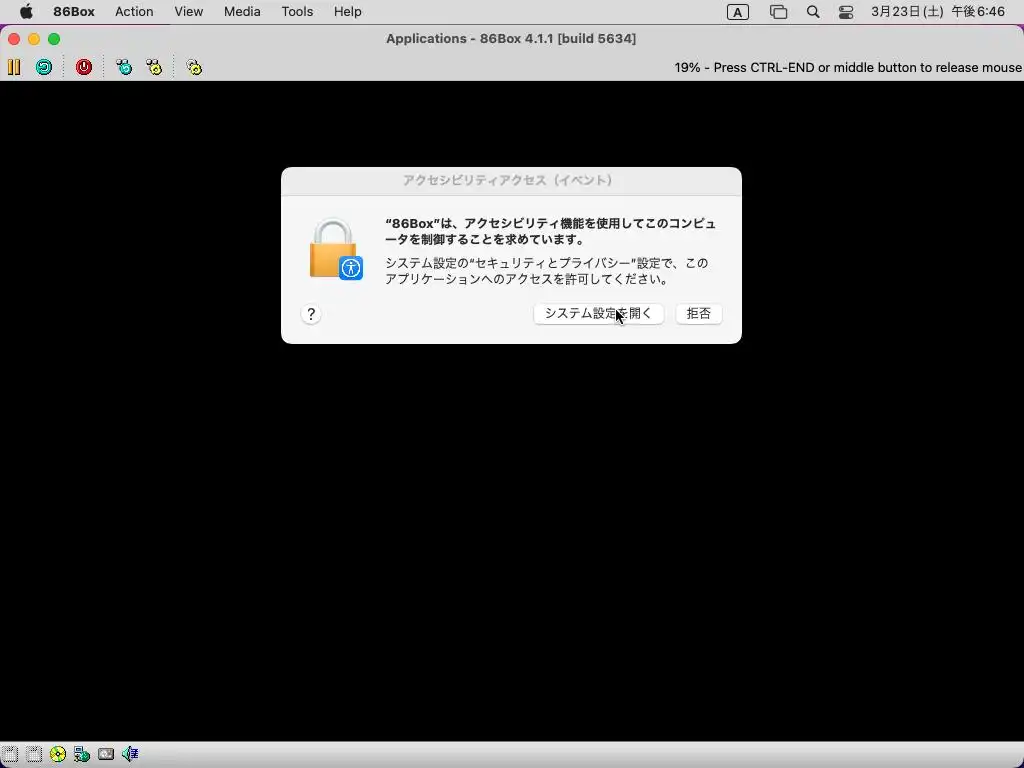
Task: Open machine settings gear icon in toolbar
Action: pyautogui.click(x=194, y=67)
